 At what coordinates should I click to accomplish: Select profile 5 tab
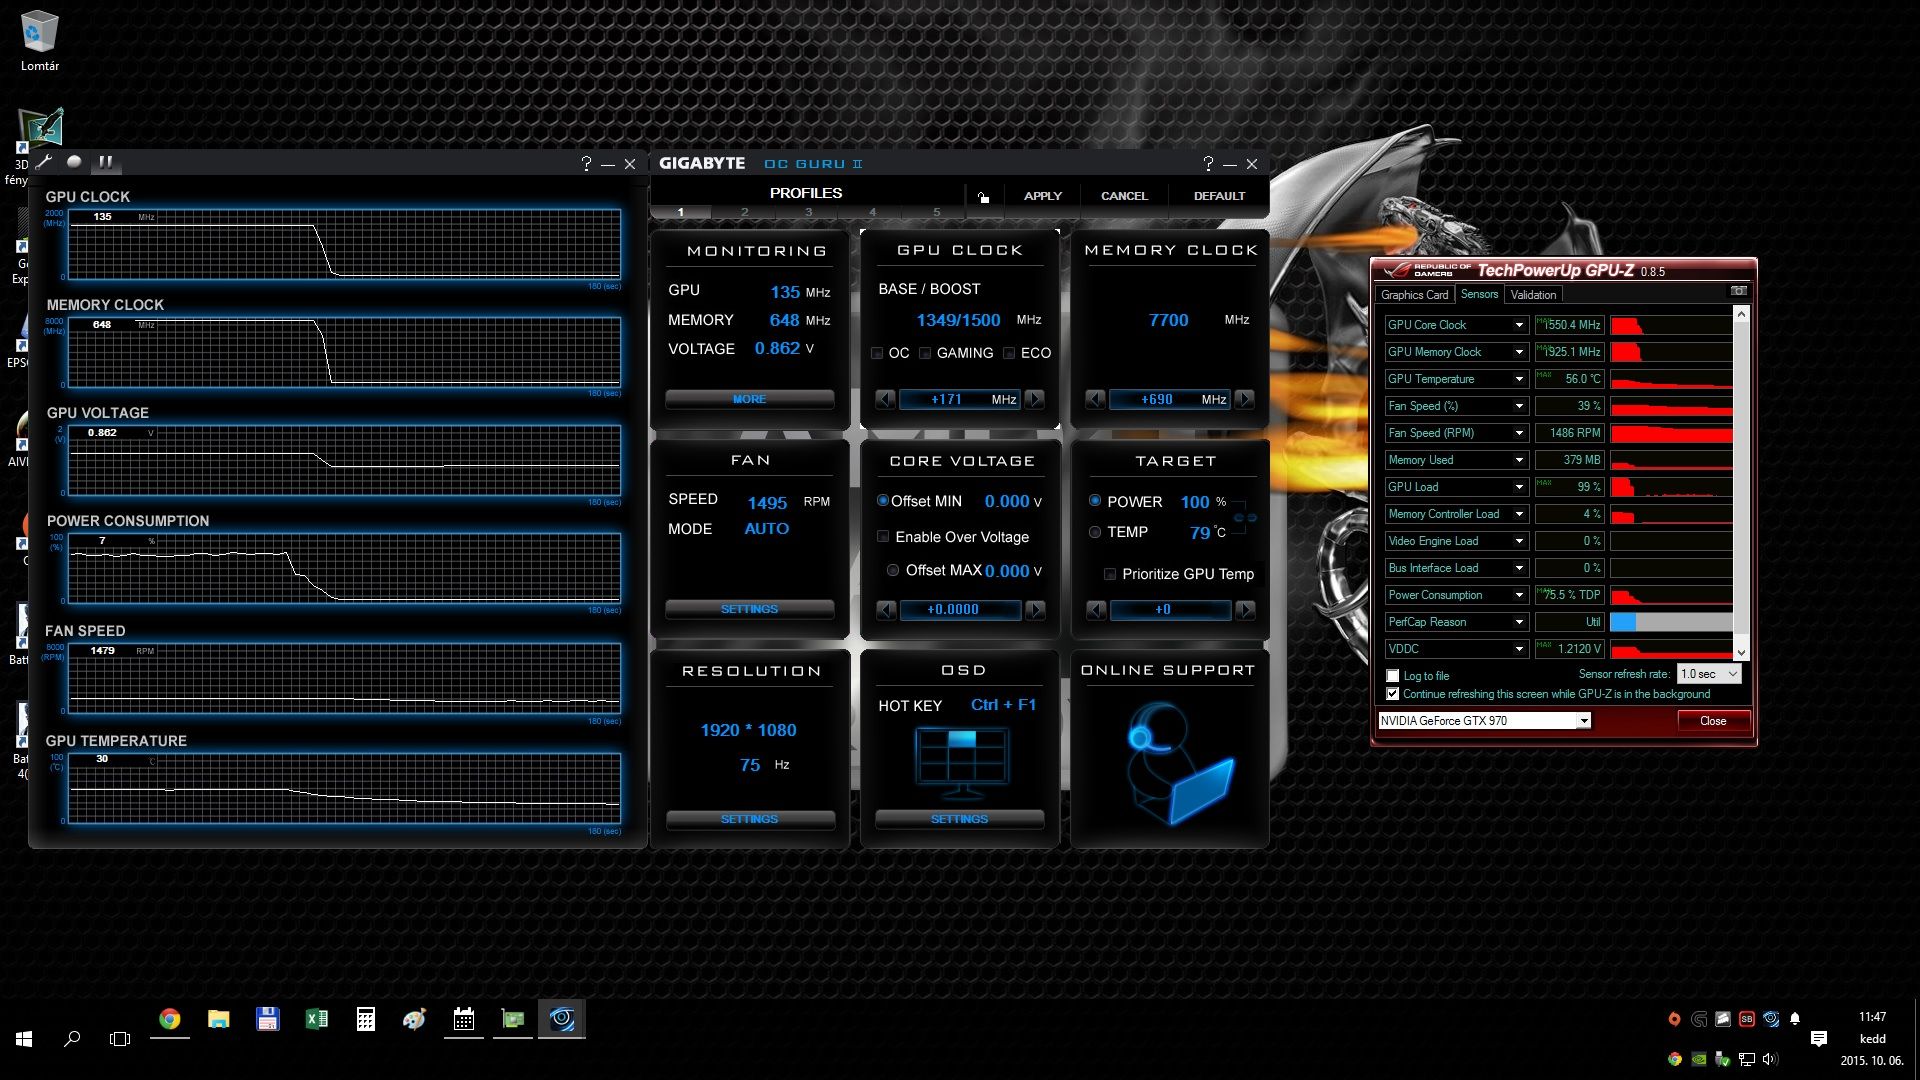936,212
